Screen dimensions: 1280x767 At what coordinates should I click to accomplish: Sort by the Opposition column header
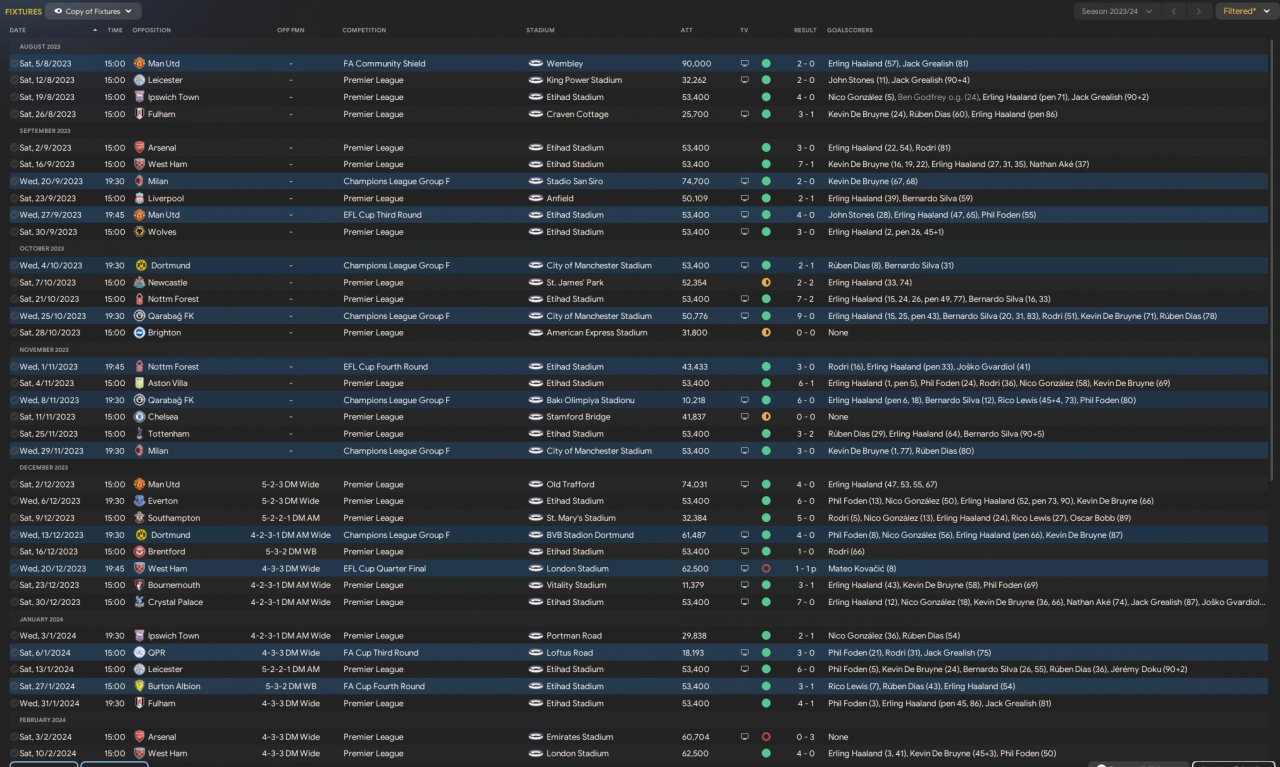tap(152, 30)
